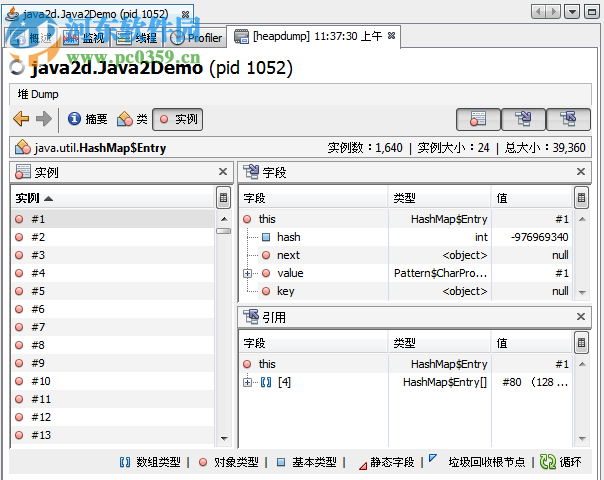Toggle the fields panel toolbar button
This screenshot has height=480, width=604.
[523, 119]
